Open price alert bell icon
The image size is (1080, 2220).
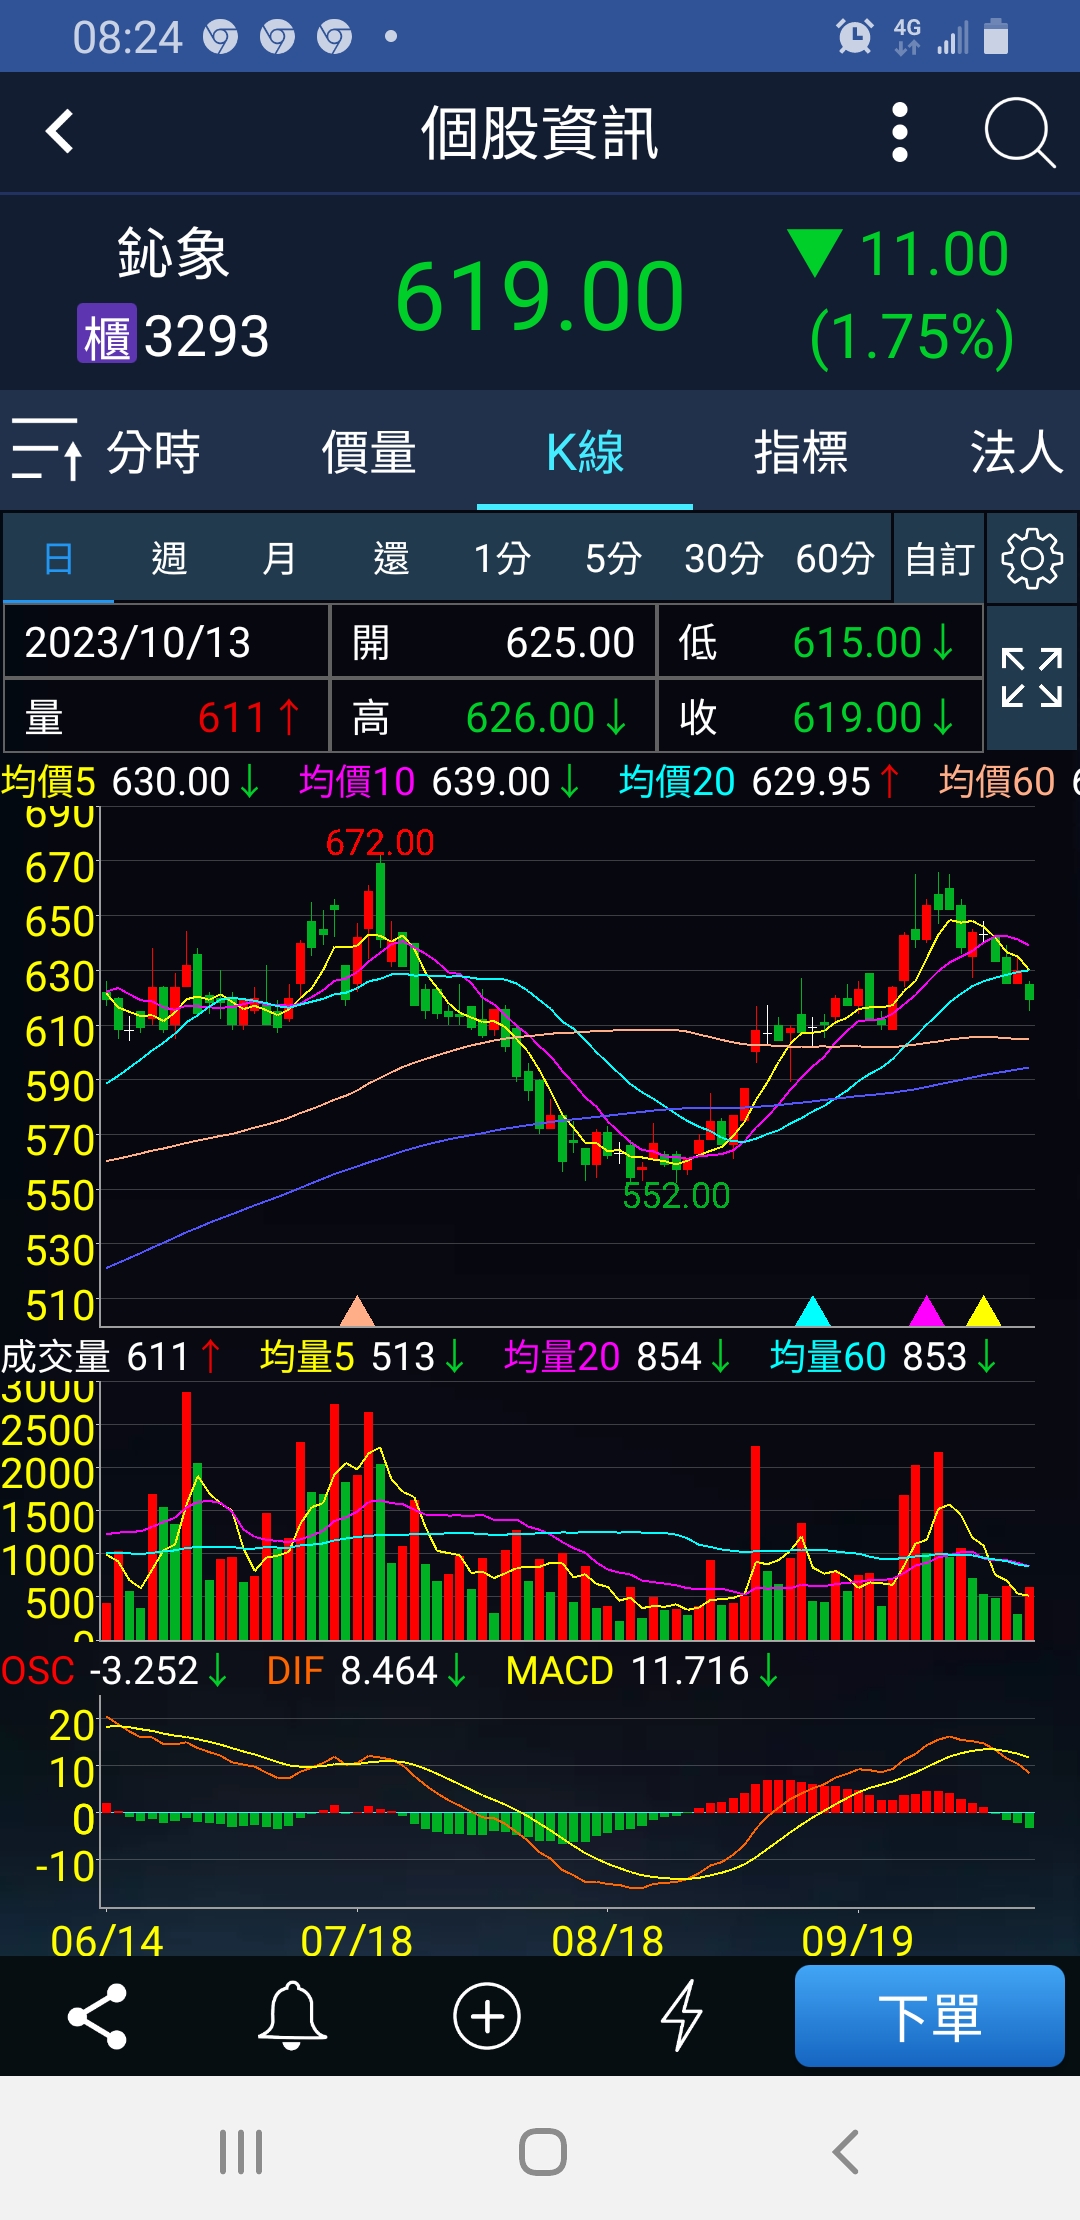[x=292, y=2016]
